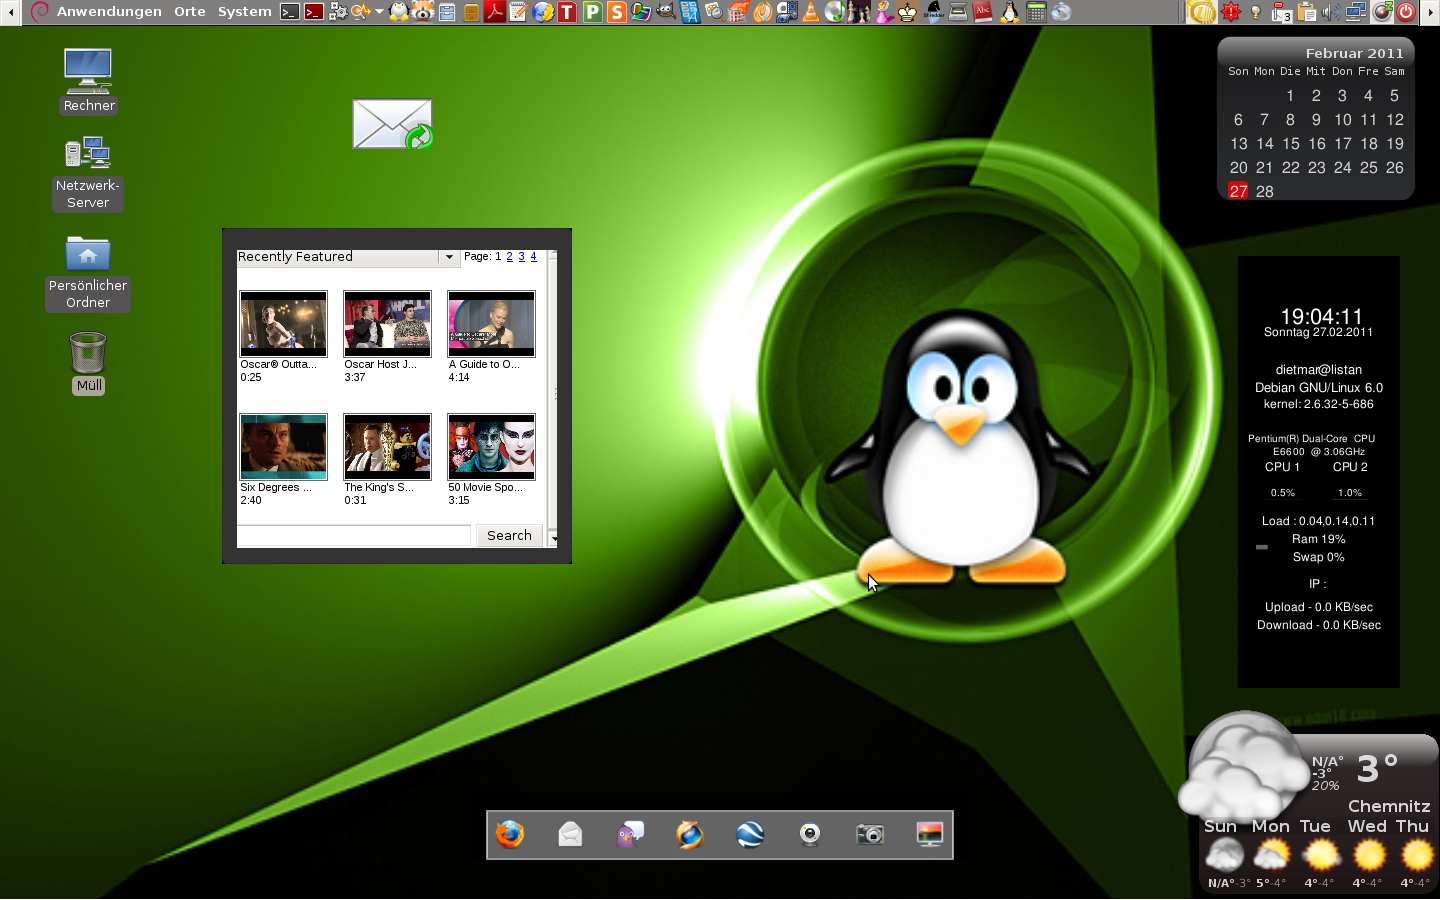Go to page 4 of videos
Image resolution: width=1440 pixels, height=900 pixels.
[x=533, y=256]
